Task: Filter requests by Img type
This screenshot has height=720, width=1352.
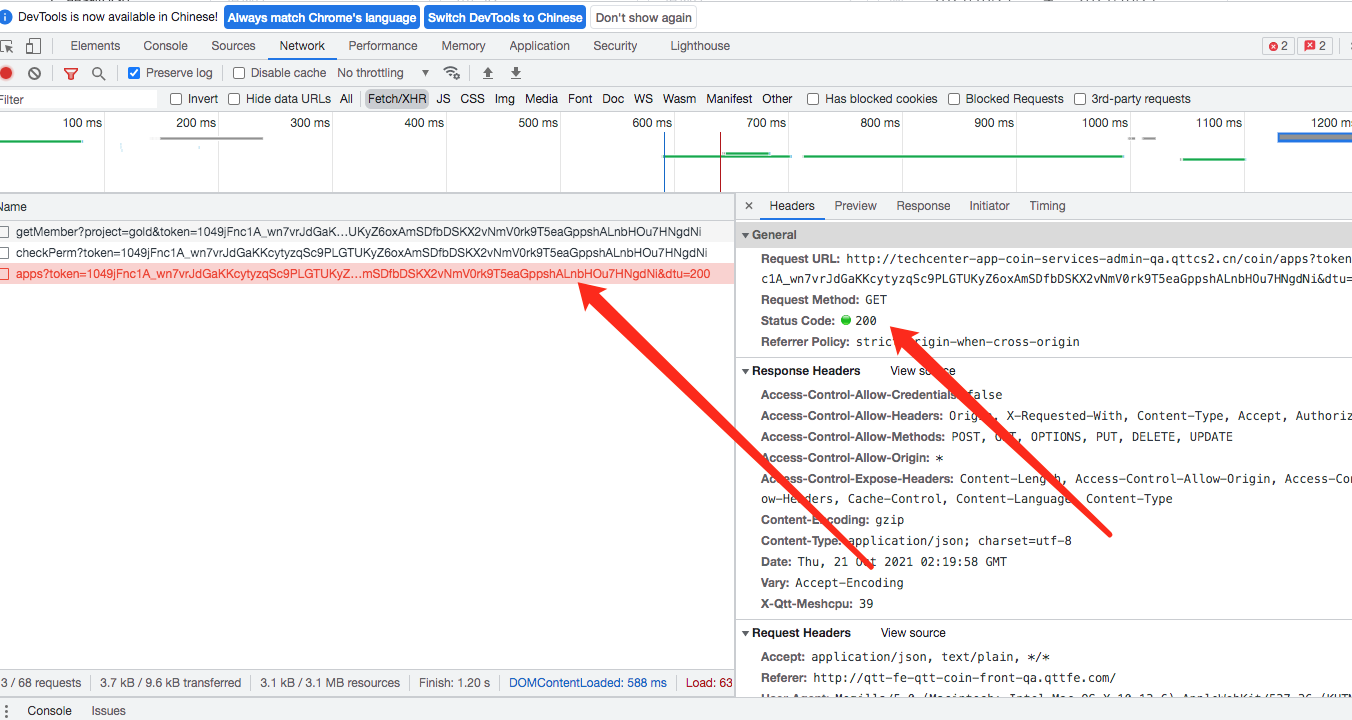Action: click(505, 99)
